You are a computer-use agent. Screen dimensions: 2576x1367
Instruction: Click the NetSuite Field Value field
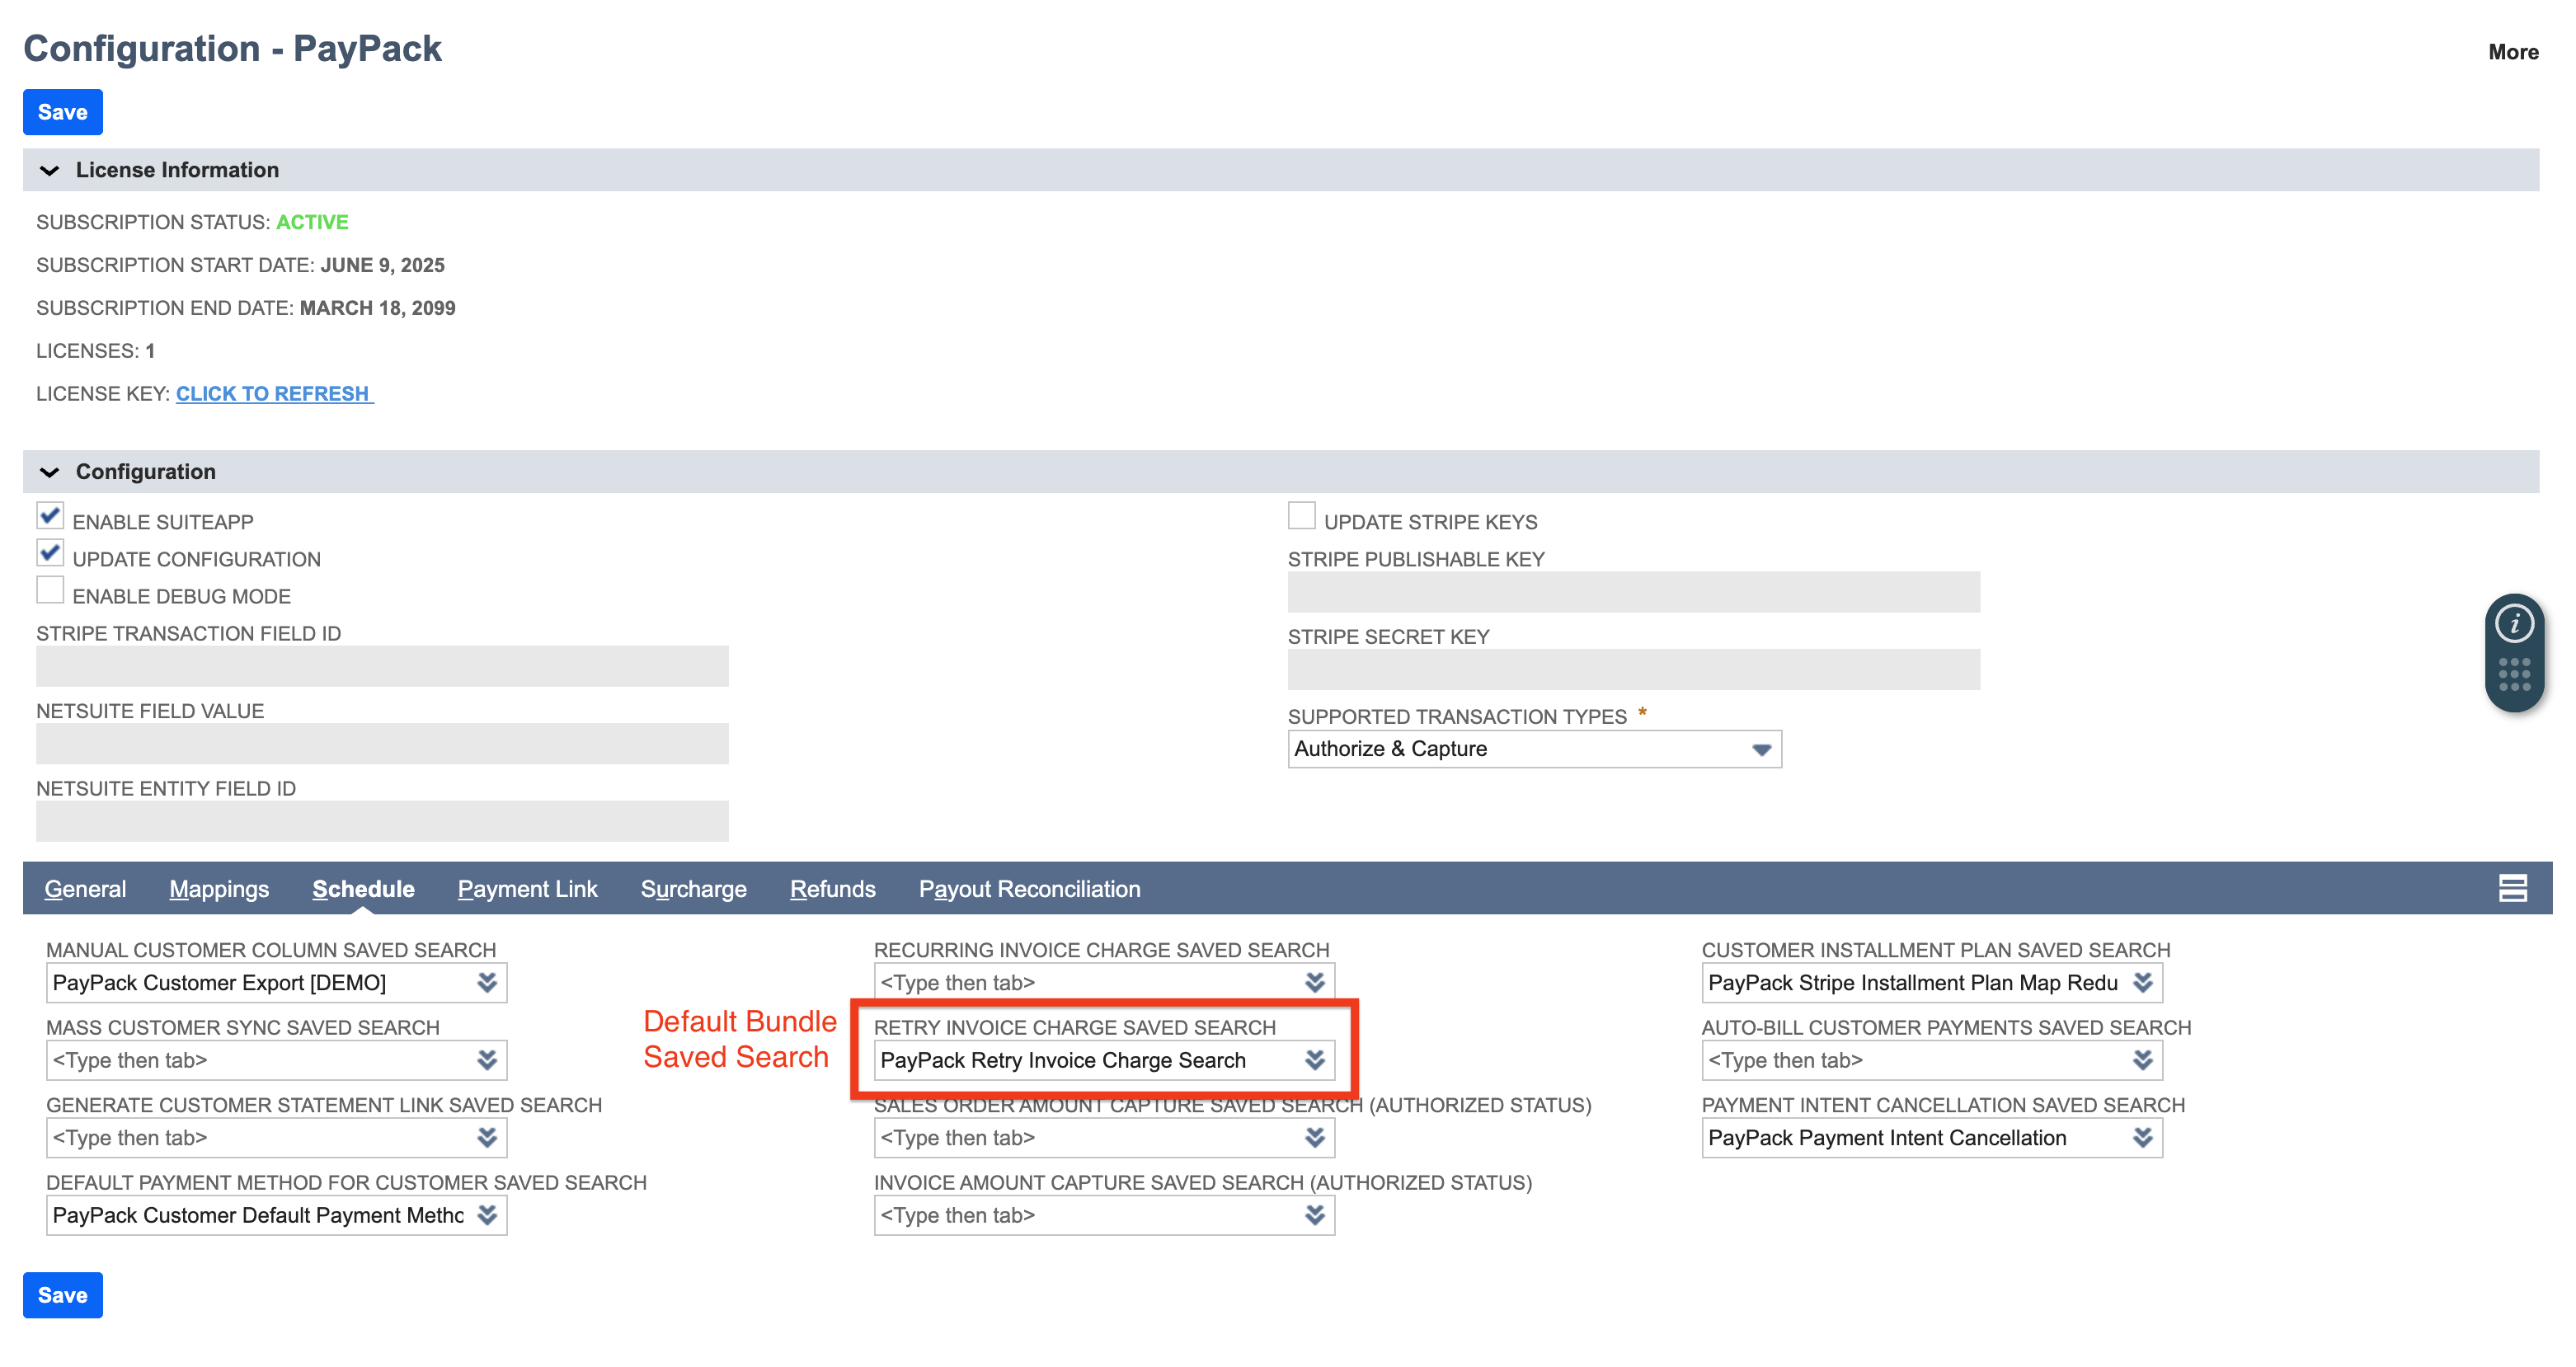pos(382,744)
